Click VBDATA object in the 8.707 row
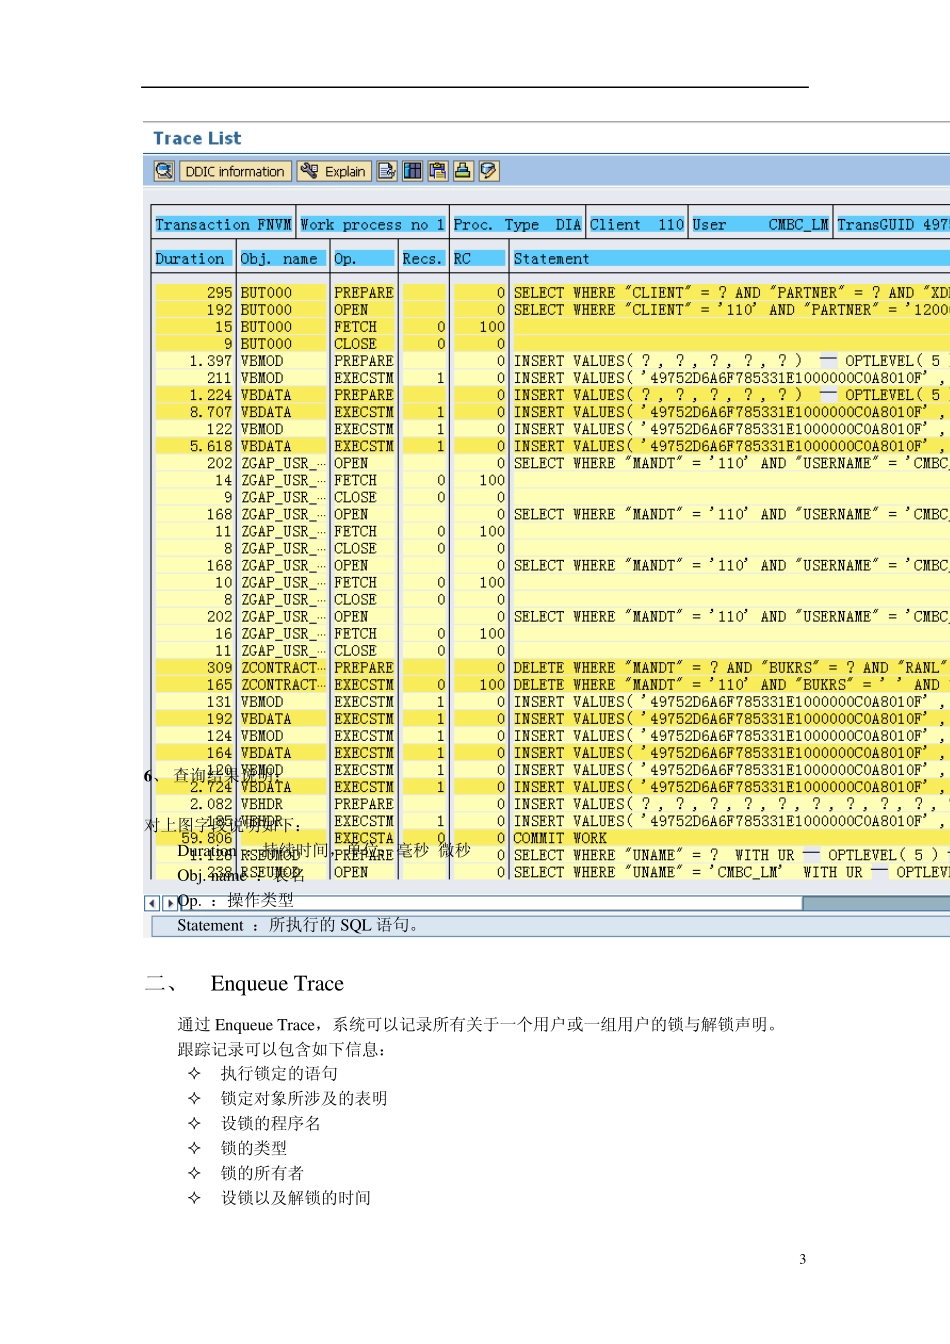The image size is (950, 1344). tap(266, 412)
